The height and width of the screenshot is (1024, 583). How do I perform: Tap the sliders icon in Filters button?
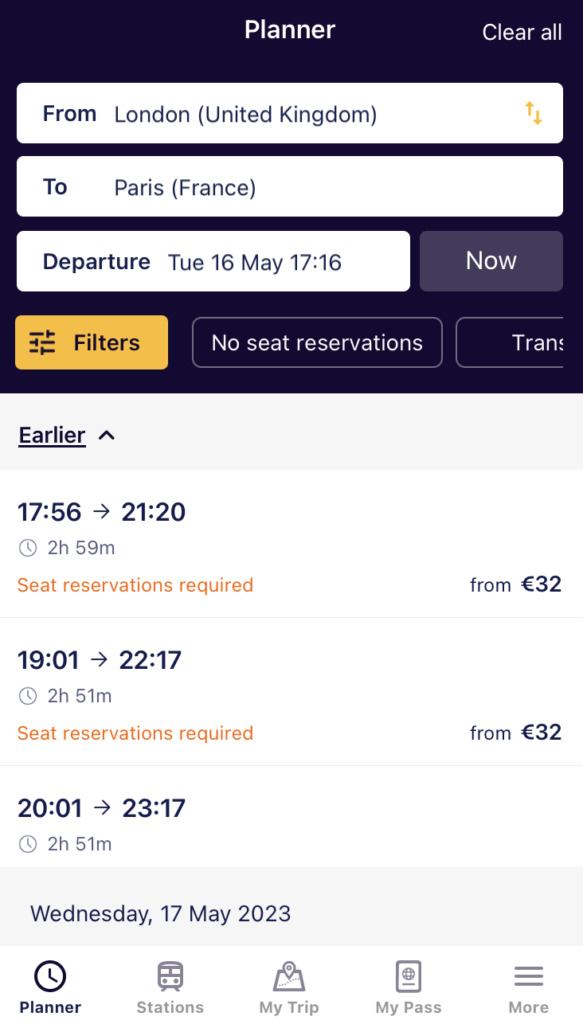tap(42, 343)
